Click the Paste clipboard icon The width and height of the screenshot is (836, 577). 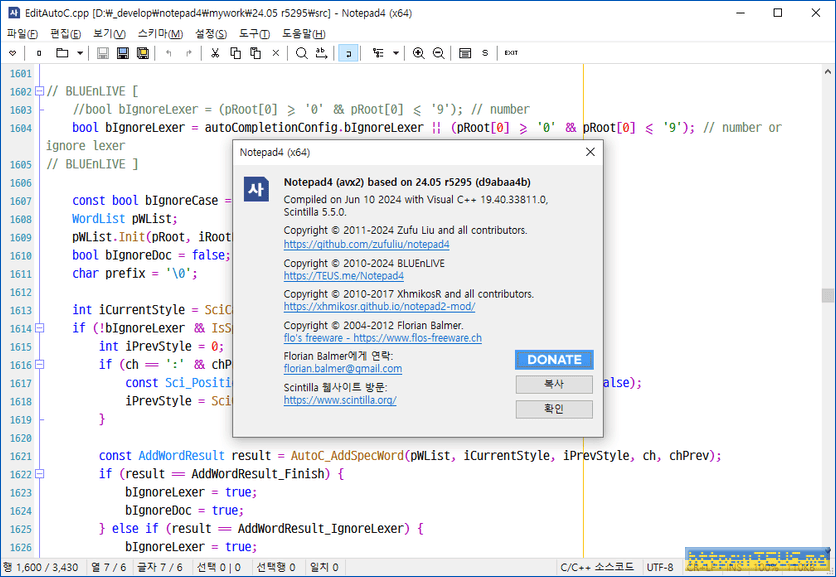(255, 53)
